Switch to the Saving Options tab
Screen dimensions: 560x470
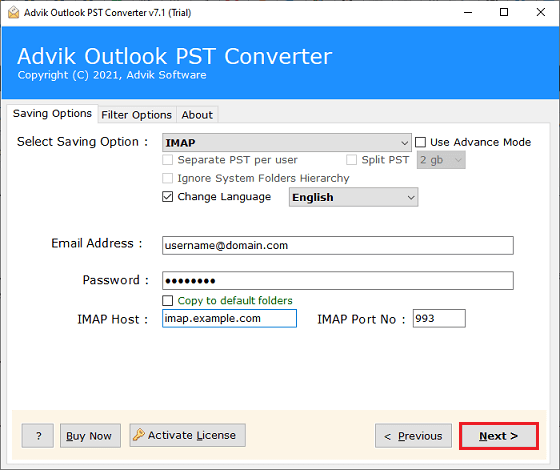(52, 114)
